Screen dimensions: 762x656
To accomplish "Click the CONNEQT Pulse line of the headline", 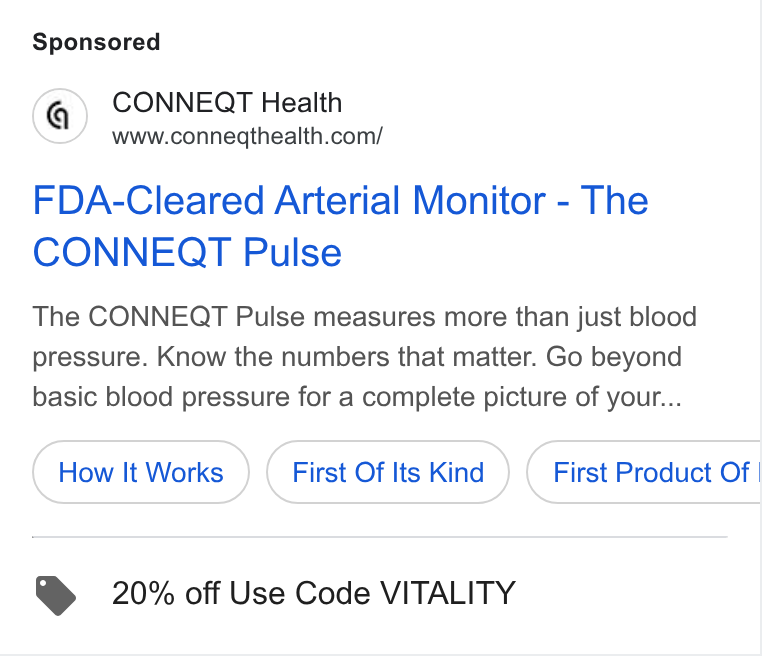I will (x=187, y=252).
